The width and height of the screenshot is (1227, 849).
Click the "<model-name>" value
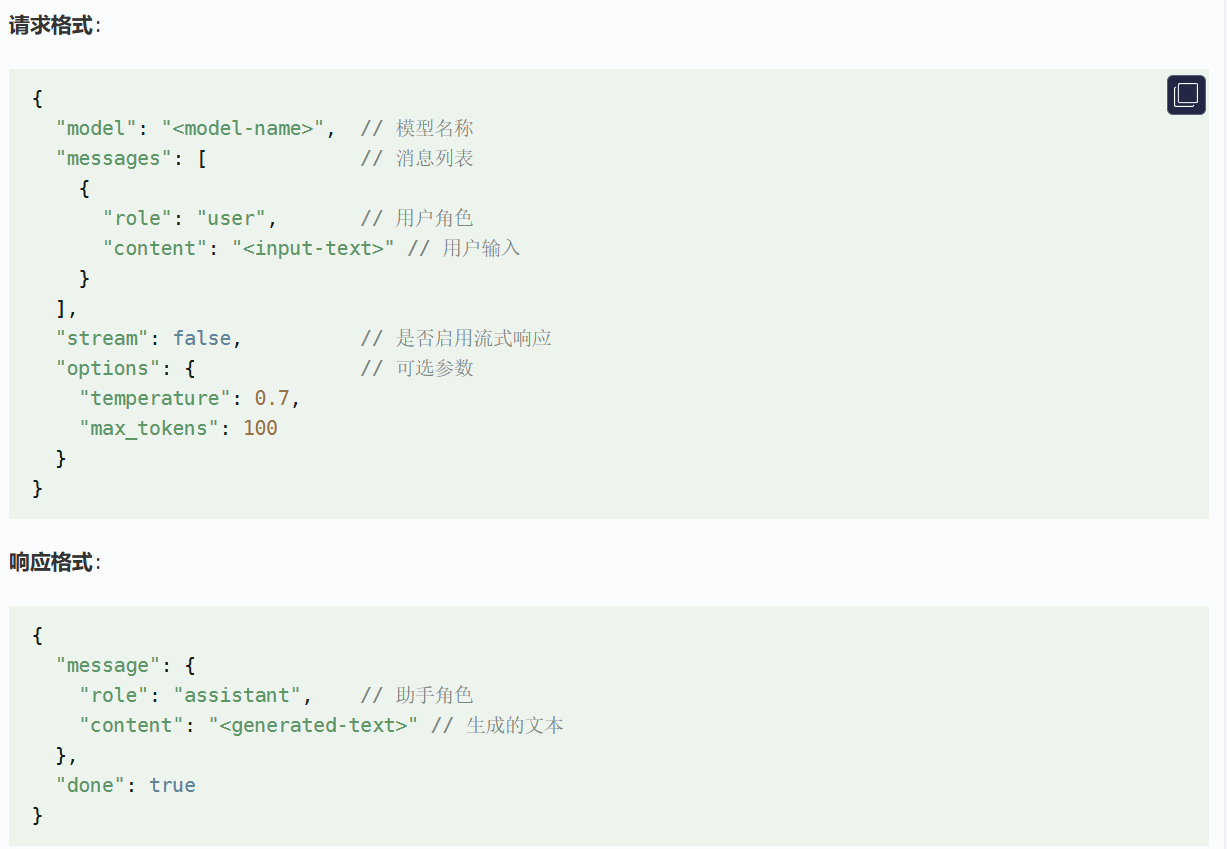(243, 128)
